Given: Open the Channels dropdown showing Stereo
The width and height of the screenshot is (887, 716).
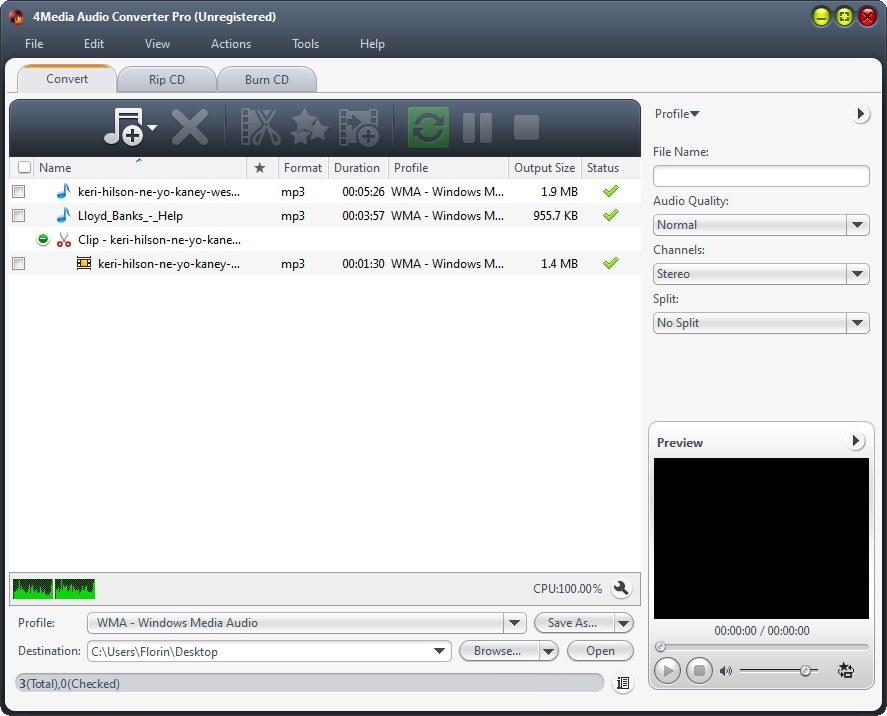Looking at the screenshot, I should pyautogui.click(x=858, y=273).
